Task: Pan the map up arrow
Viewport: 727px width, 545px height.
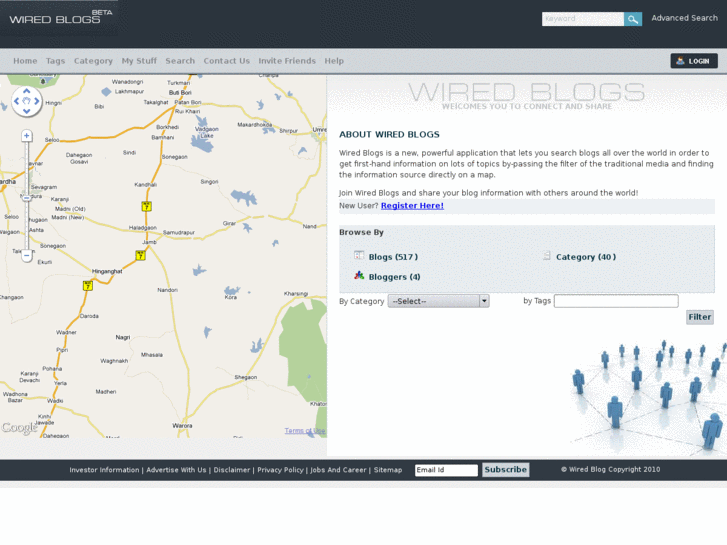Action: 26,91
